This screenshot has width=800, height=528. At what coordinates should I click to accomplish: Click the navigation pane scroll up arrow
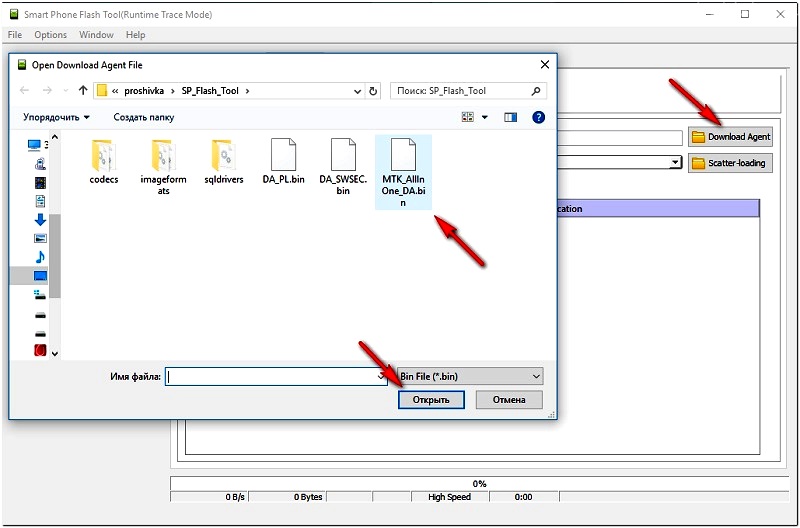tap(55, 137)
